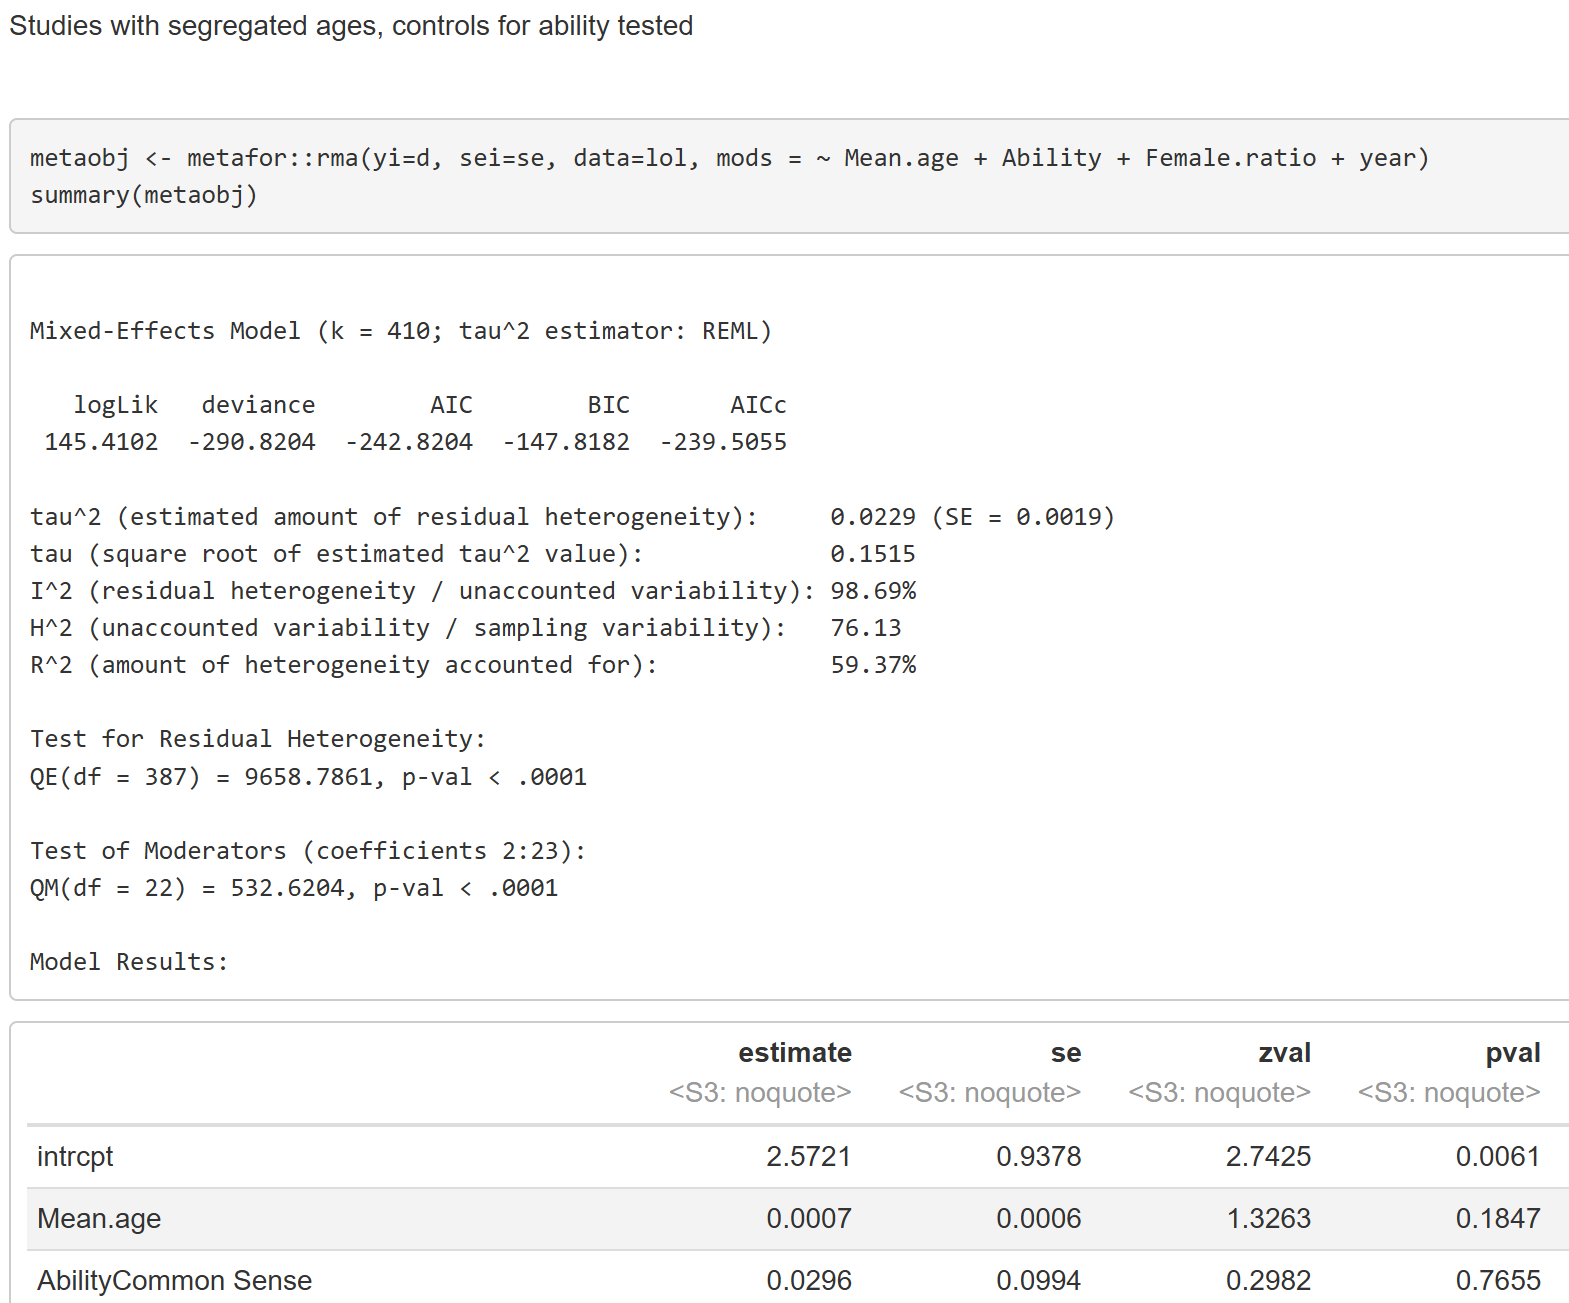Screen dimensions: 1569x1303
Task: Select the I^2 value 98.69%
Action: coord(872,591)
